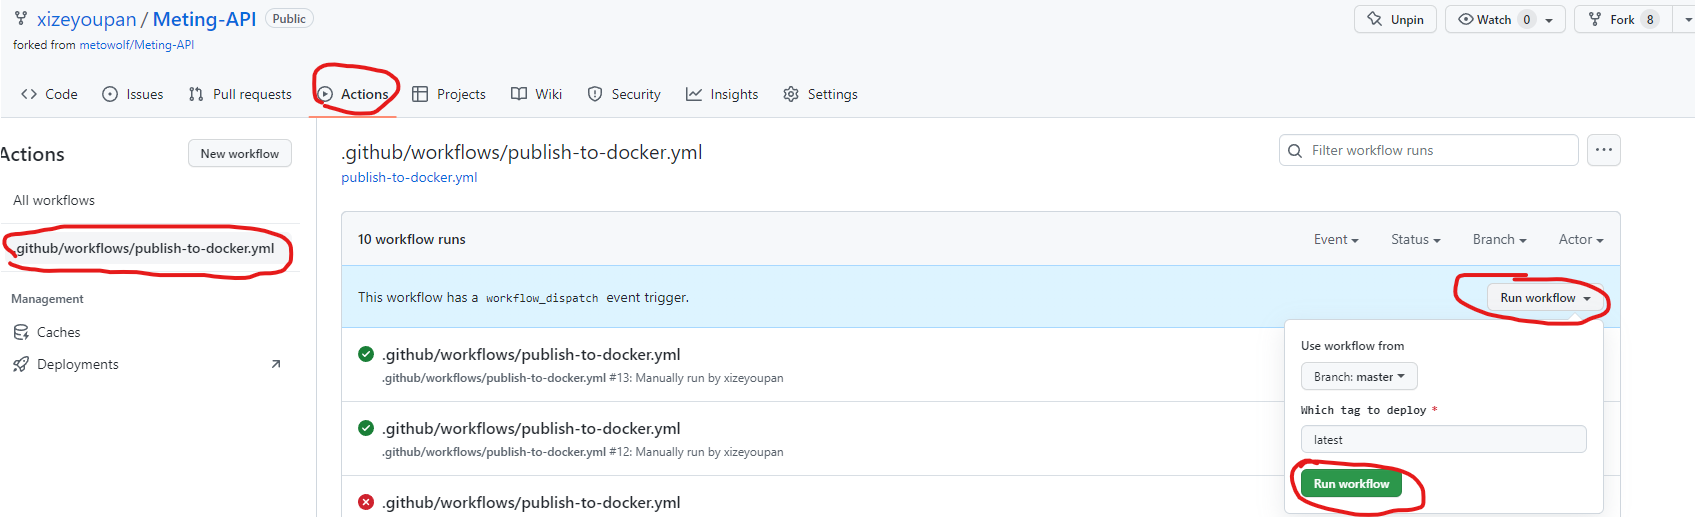1695x517 pixels.
Task: Click the Public visibility label
Action: tap(289, 19)
